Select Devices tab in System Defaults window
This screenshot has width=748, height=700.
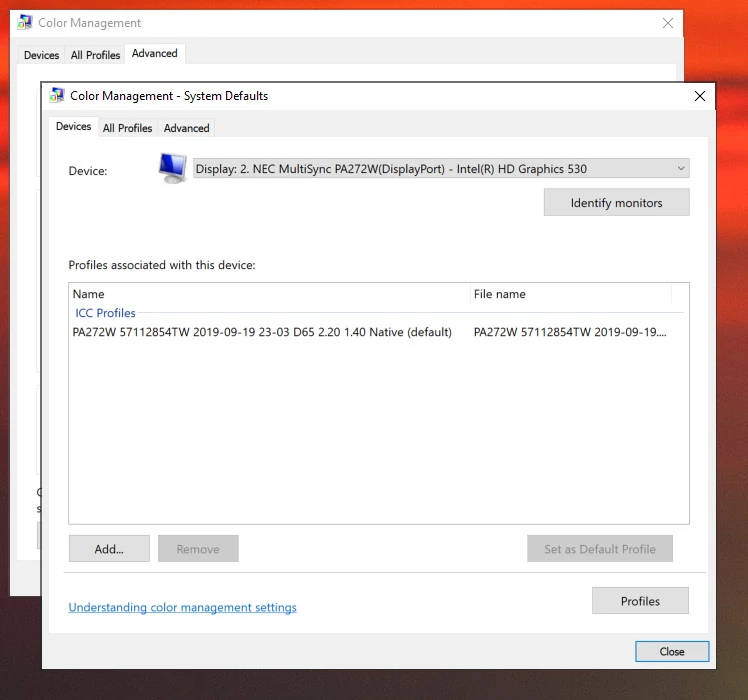coord(73,126)
